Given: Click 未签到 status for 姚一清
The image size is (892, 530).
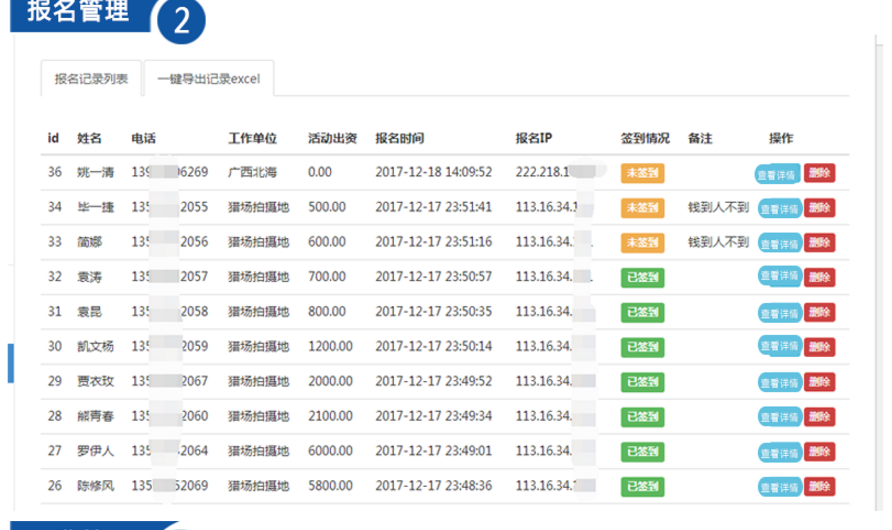Looking at the screenshot, I should (x=642, y=173).
